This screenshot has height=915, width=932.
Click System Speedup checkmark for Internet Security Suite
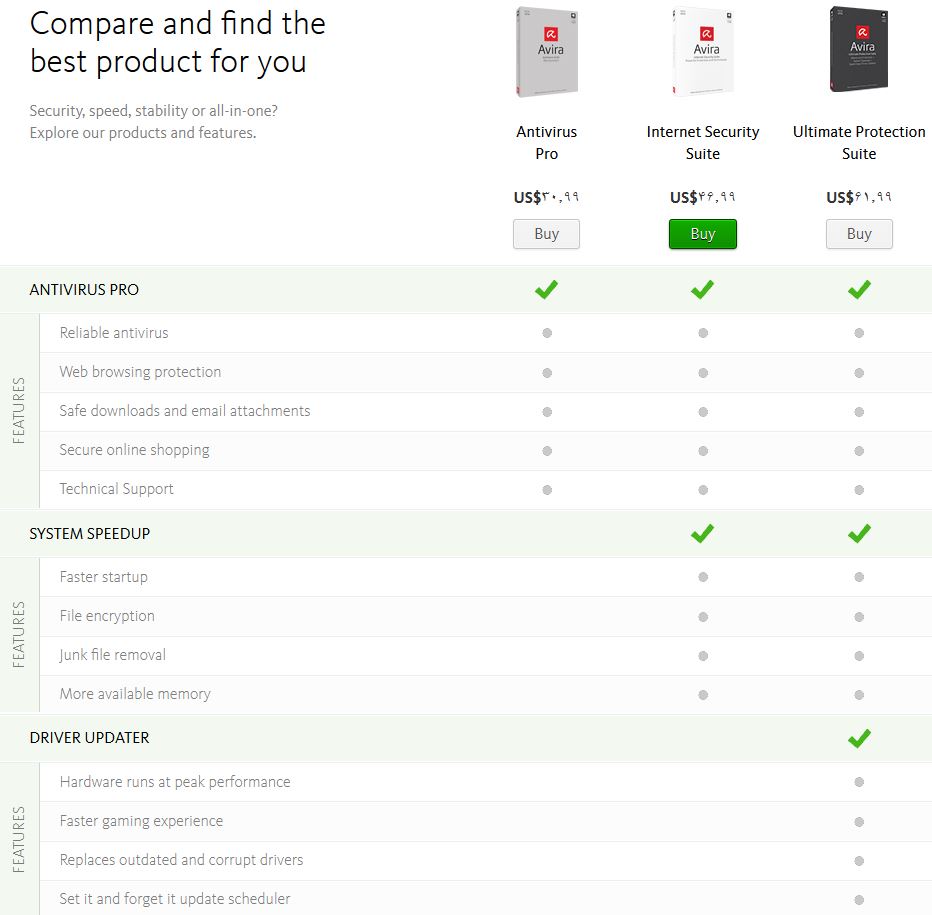pyautogui.click(x=703, y=534)
